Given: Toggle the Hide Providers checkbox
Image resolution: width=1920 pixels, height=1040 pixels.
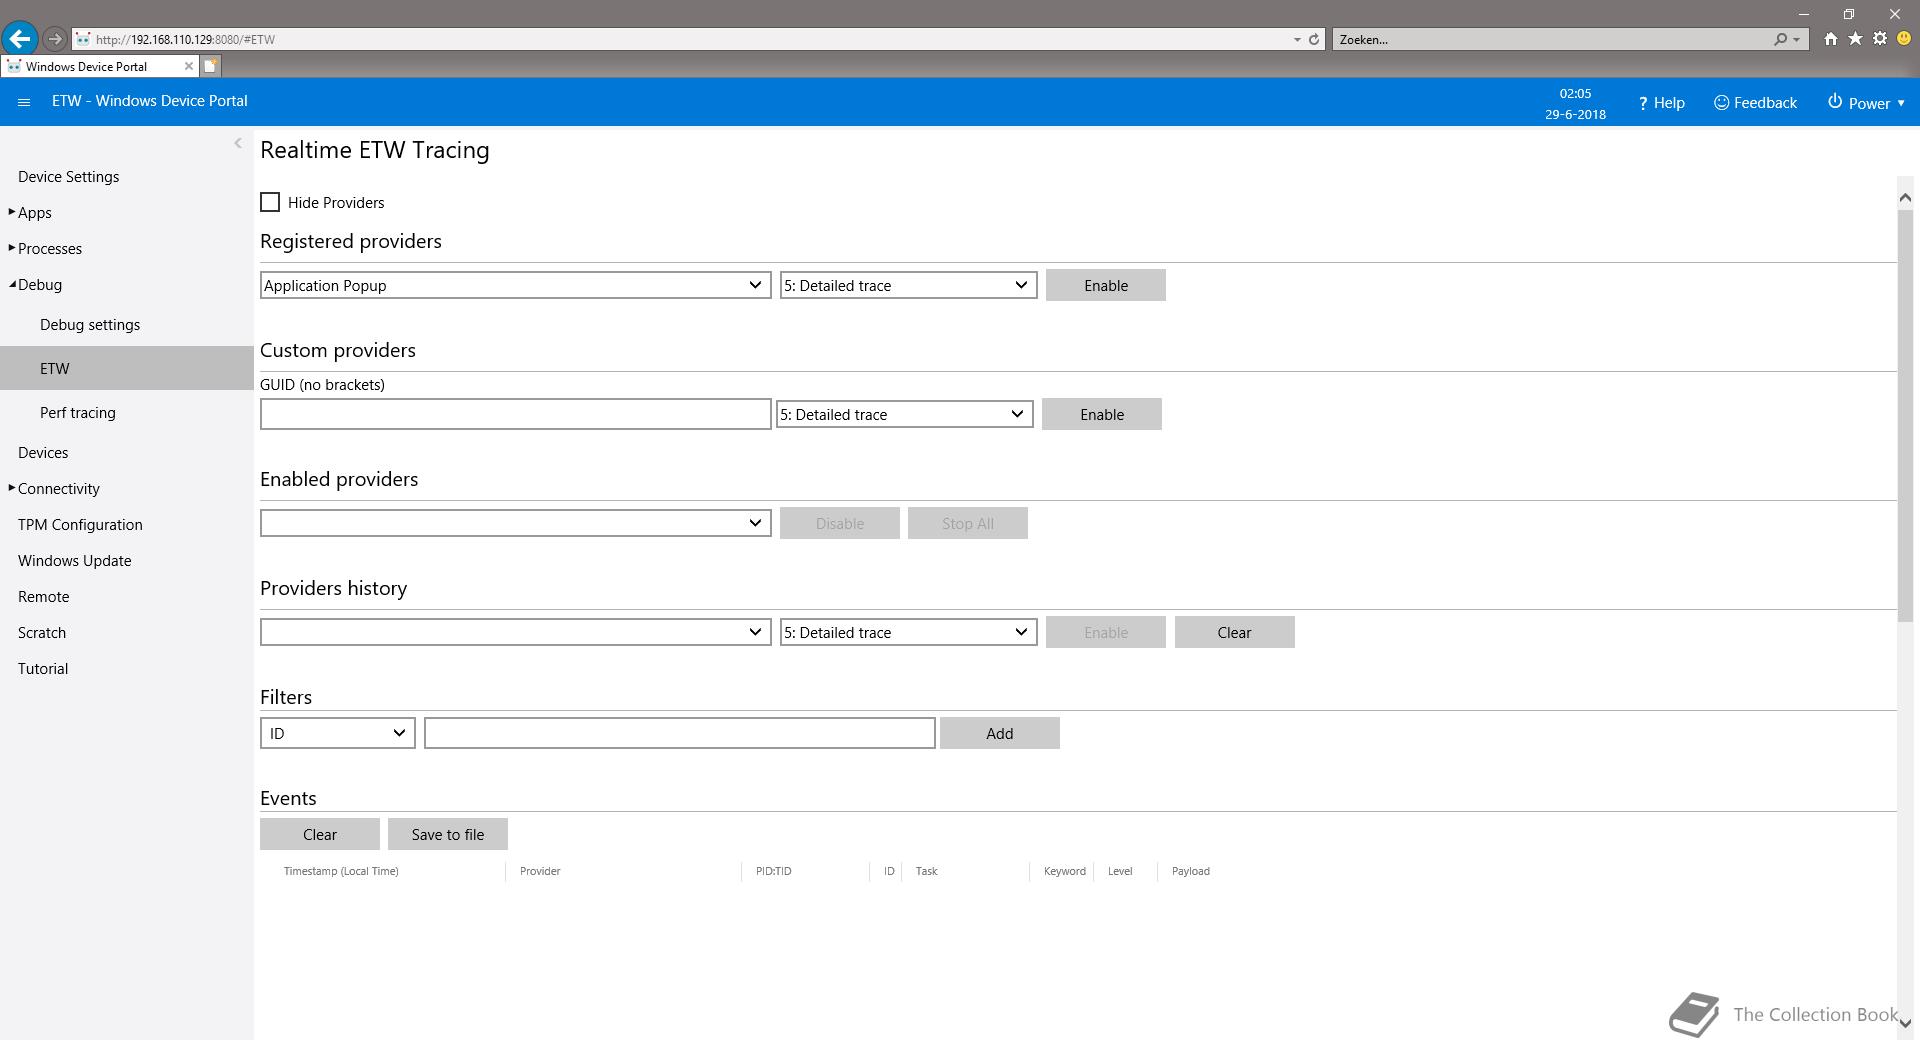Looking at the screenshot, I should click(270, 202).
